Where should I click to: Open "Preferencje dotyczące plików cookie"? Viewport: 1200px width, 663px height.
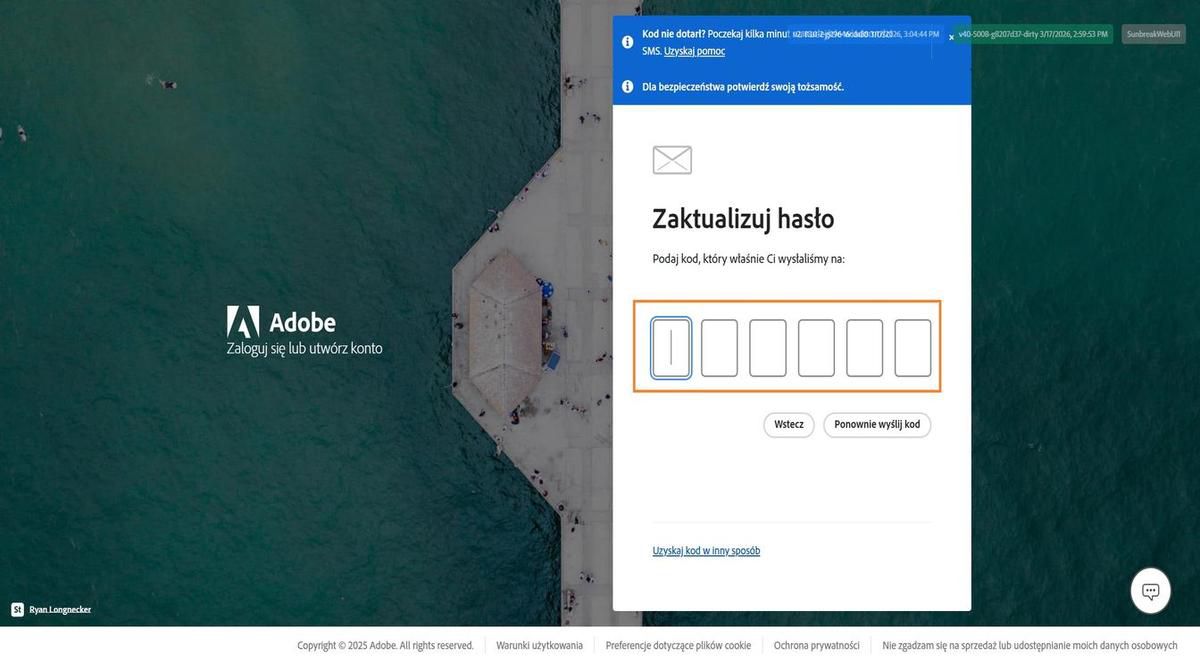tap(677, 645)
